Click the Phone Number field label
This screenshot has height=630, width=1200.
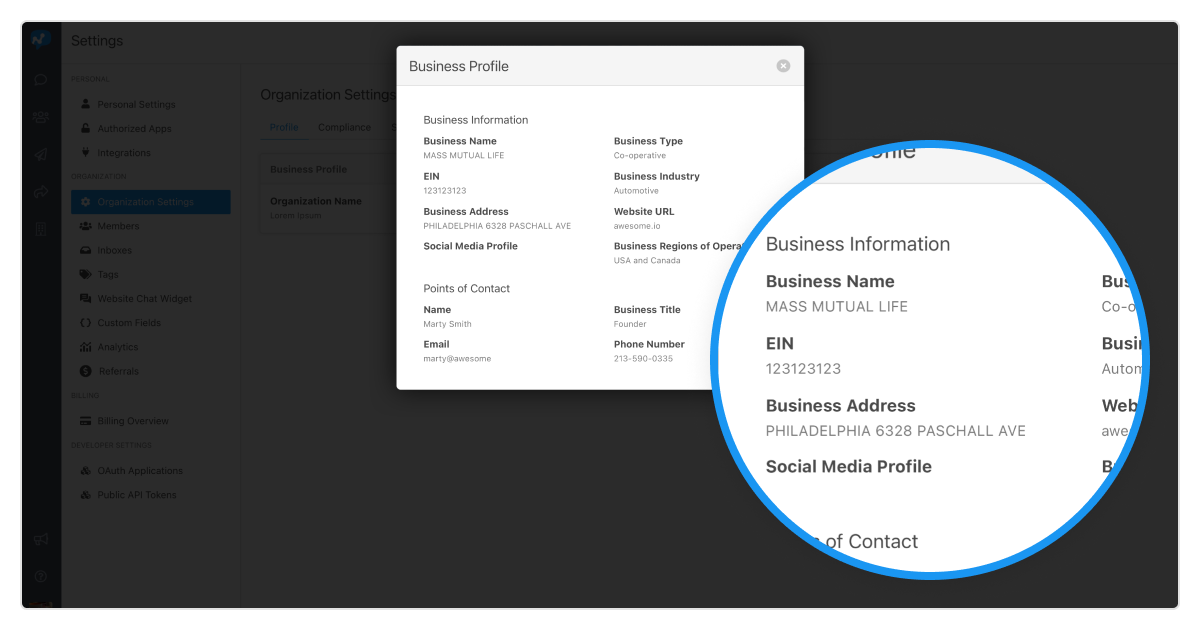point(649,344)
